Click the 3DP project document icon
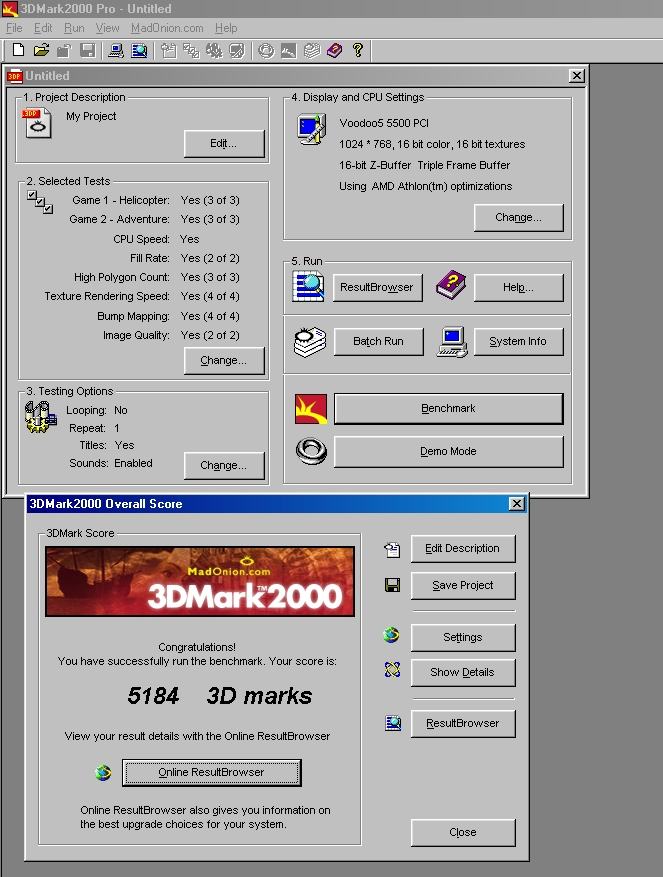 pyautogui.click(x=36, y=123)
